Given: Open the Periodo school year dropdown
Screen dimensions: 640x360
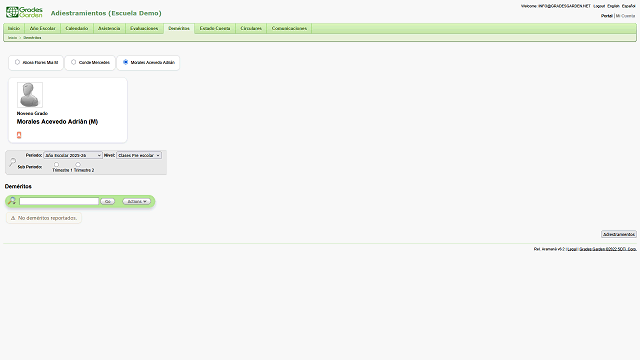Looking at the screenshot, I should coord(73,156).
